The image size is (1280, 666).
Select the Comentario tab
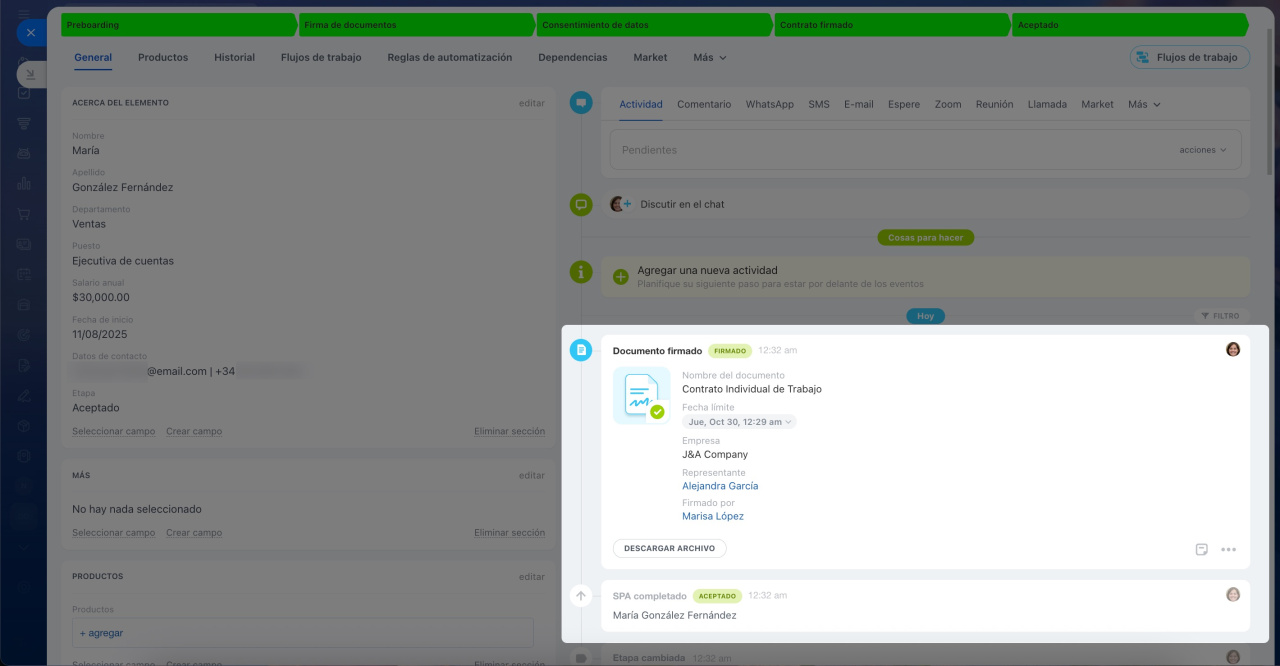pos(704,104)
